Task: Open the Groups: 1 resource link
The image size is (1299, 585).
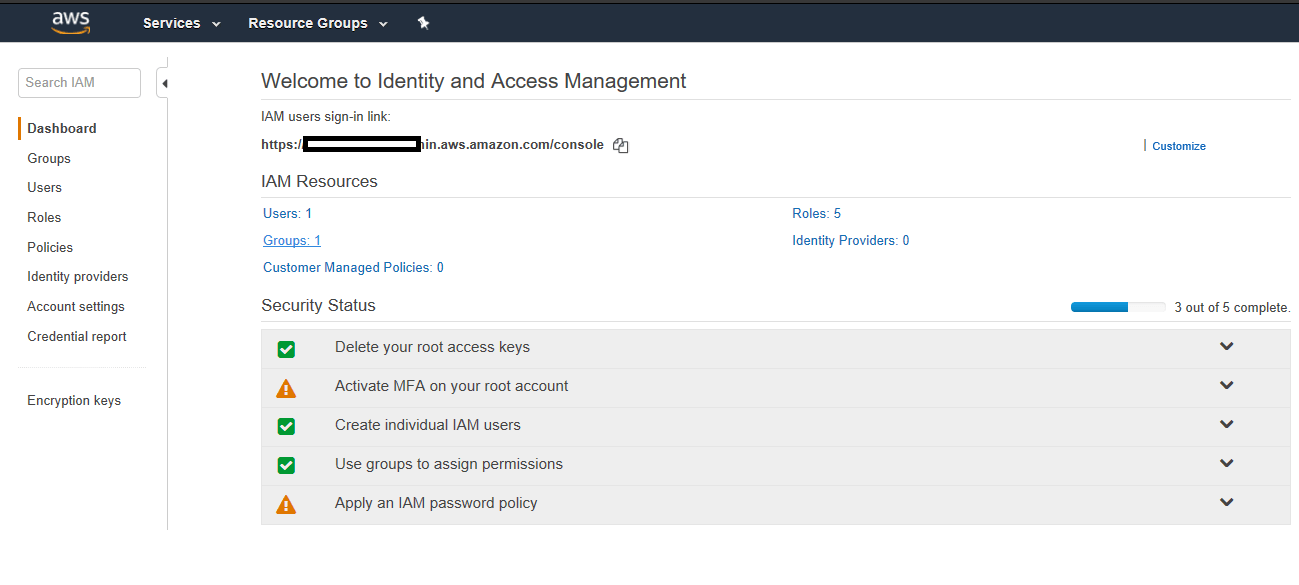Action: click(292, 240)
